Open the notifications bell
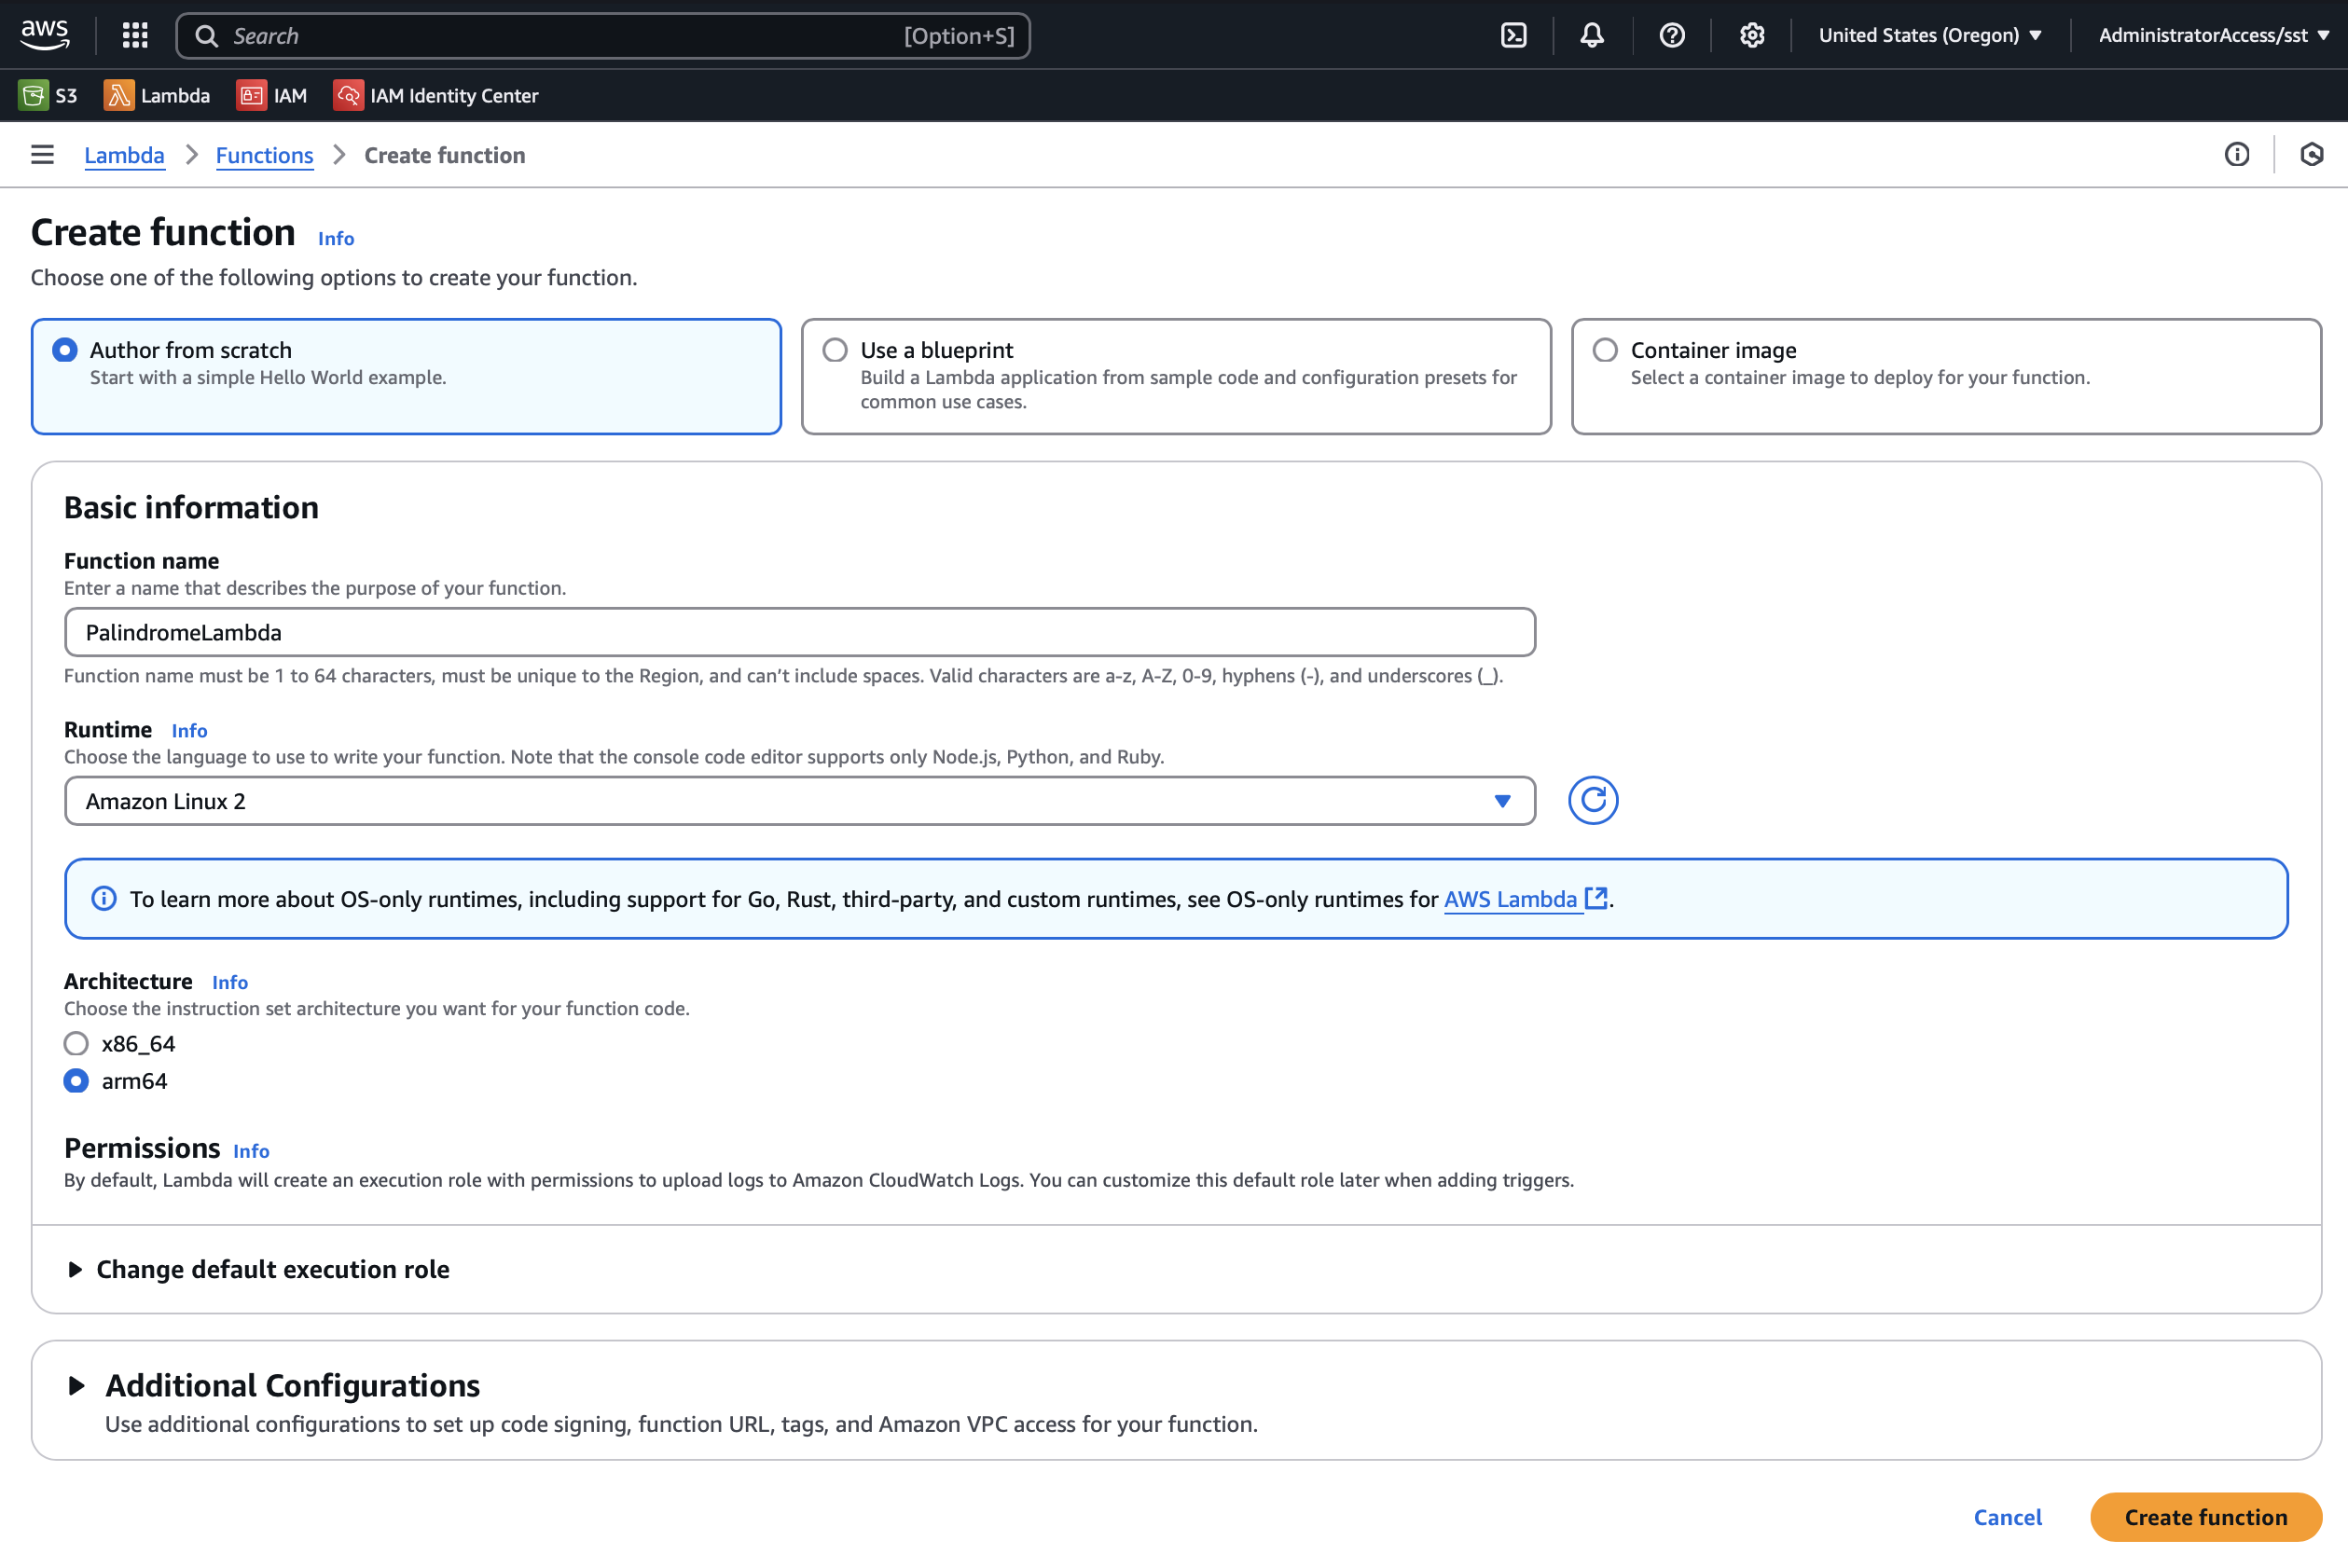Image resolution: width=2348 pixels, height=1568 pixels. click(x=1592, y=36)
